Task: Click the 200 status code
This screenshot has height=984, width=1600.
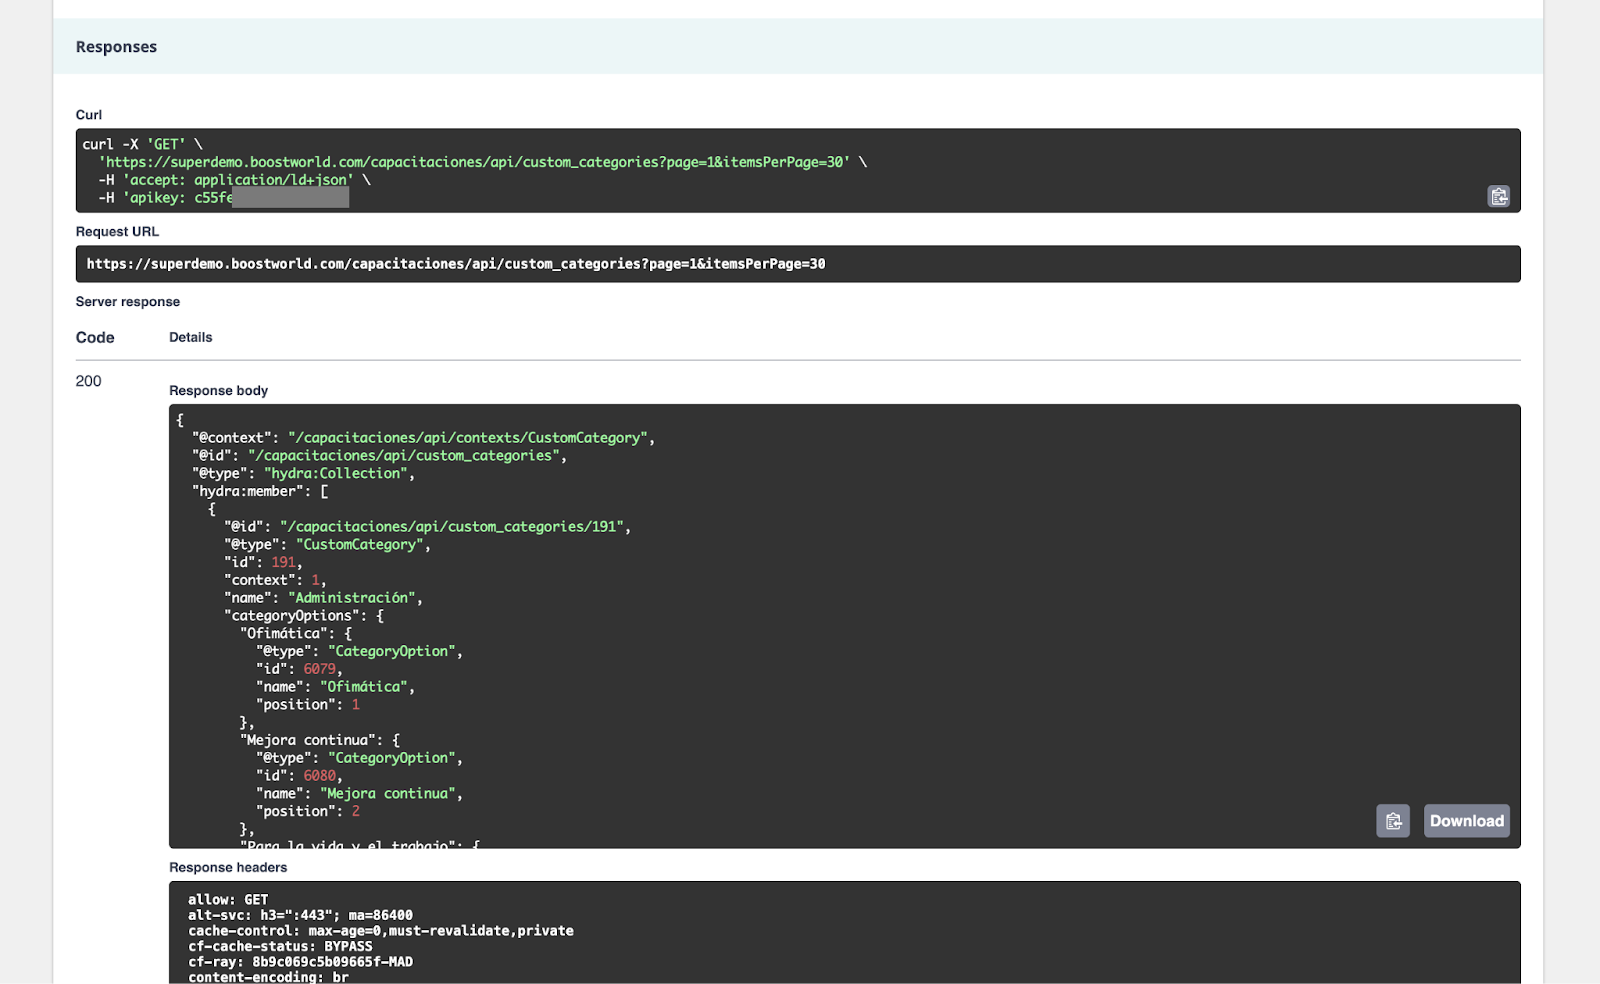Action: (88, 381)
